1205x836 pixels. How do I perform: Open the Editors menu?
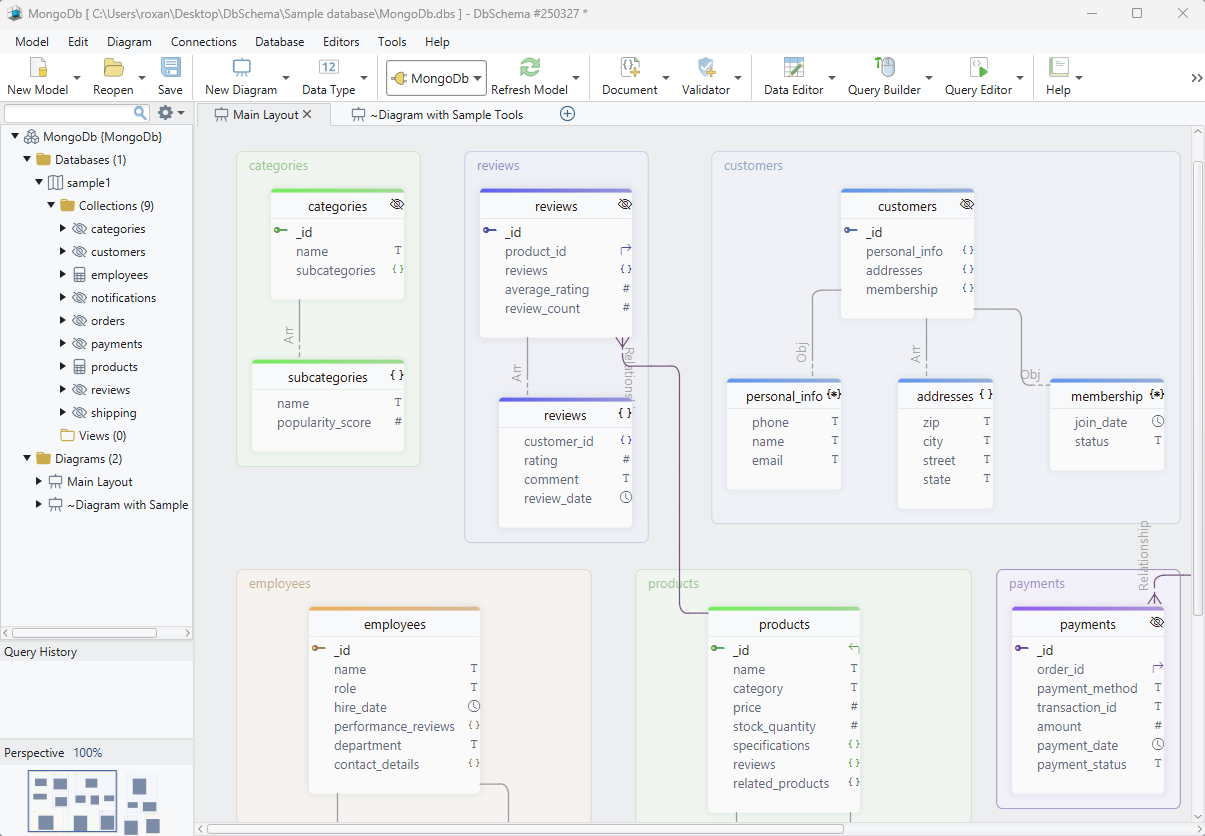pos(341,42)
